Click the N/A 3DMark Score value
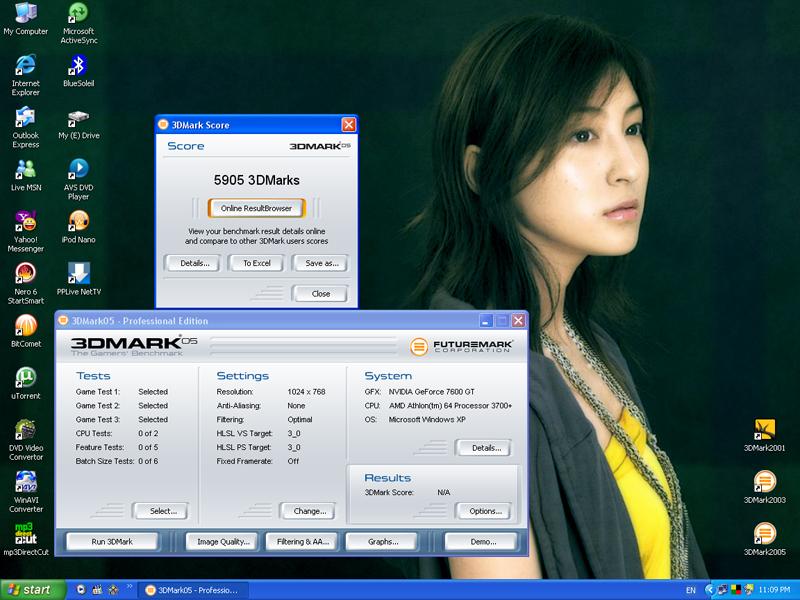800x600 pixels. click(x=443, y=492)
